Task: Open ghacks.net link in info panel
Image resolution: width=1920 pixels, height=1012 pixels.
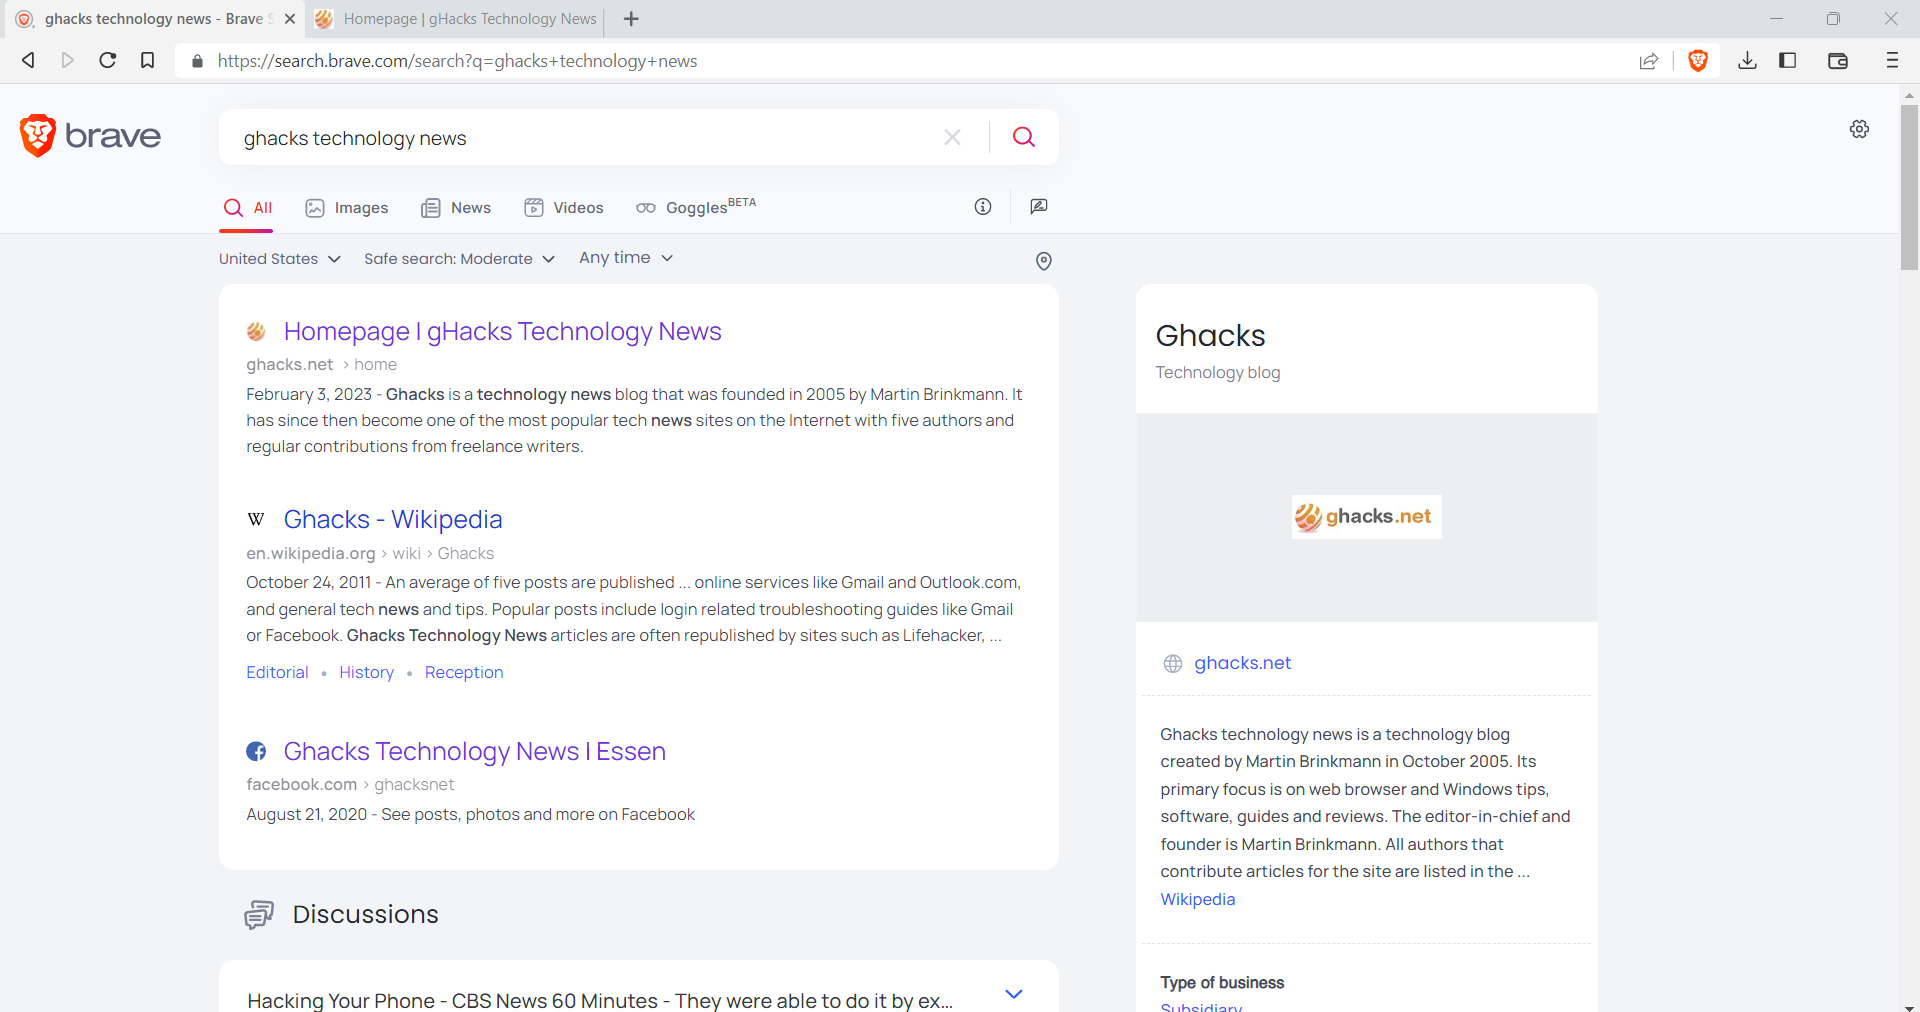Action: click(x=1243, y=663)
